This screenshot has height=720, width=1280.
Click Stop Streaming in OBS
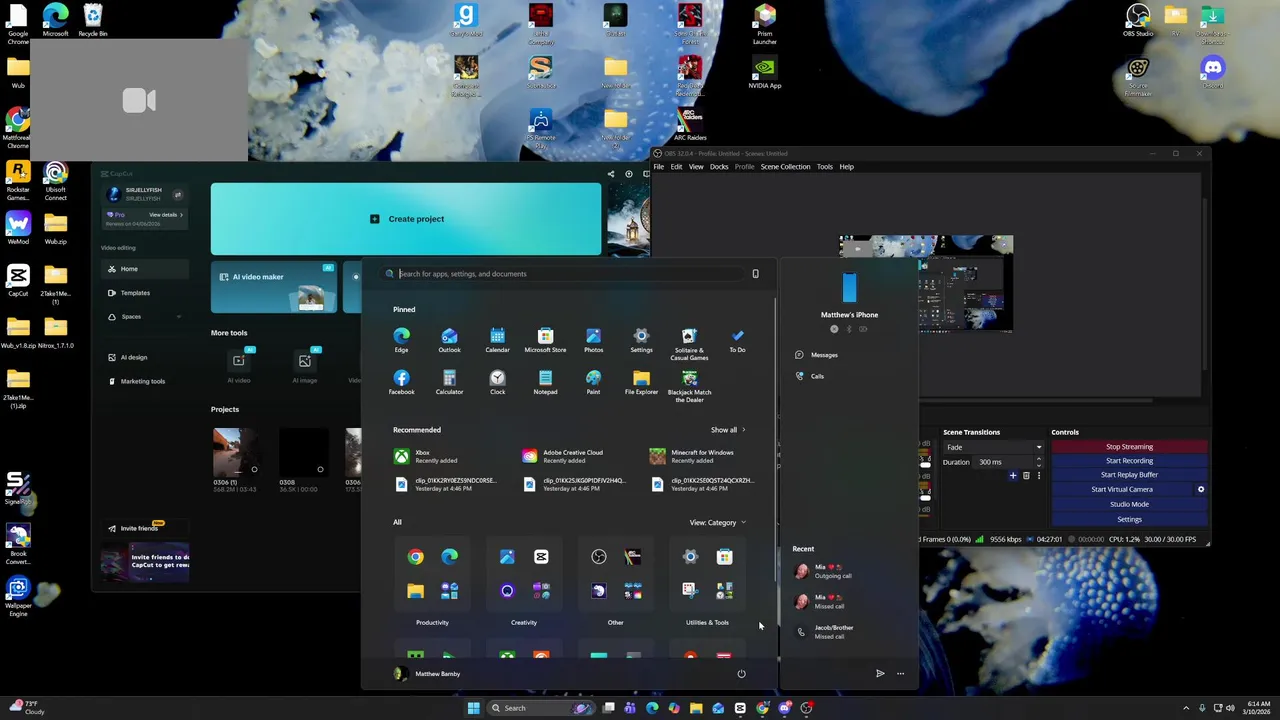click(x=1129, y=447)
